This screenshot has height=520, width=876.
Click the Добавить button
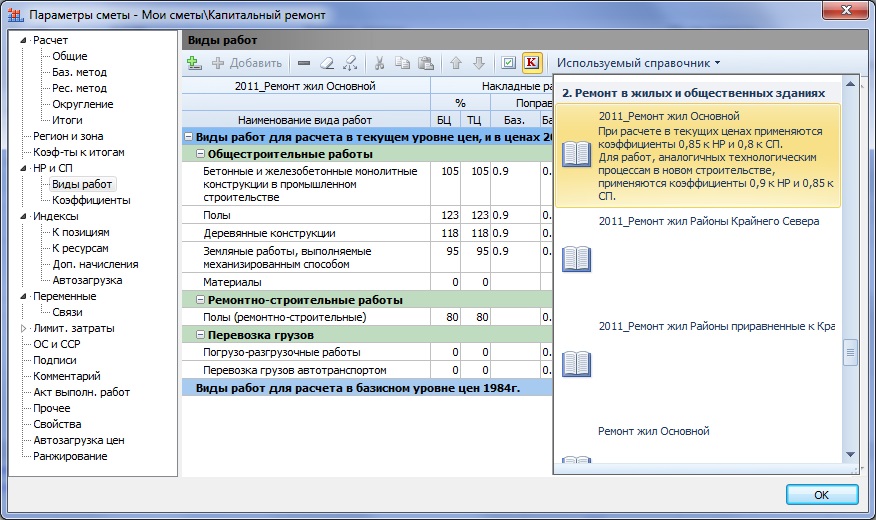point(247,63)
